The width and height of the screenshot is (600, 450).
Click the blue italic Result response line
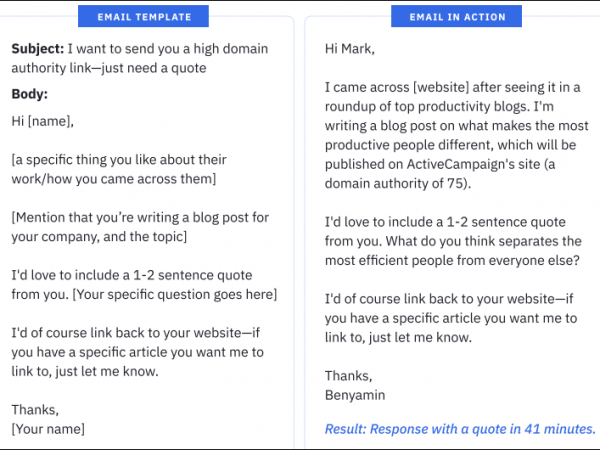tap(460, 428)
